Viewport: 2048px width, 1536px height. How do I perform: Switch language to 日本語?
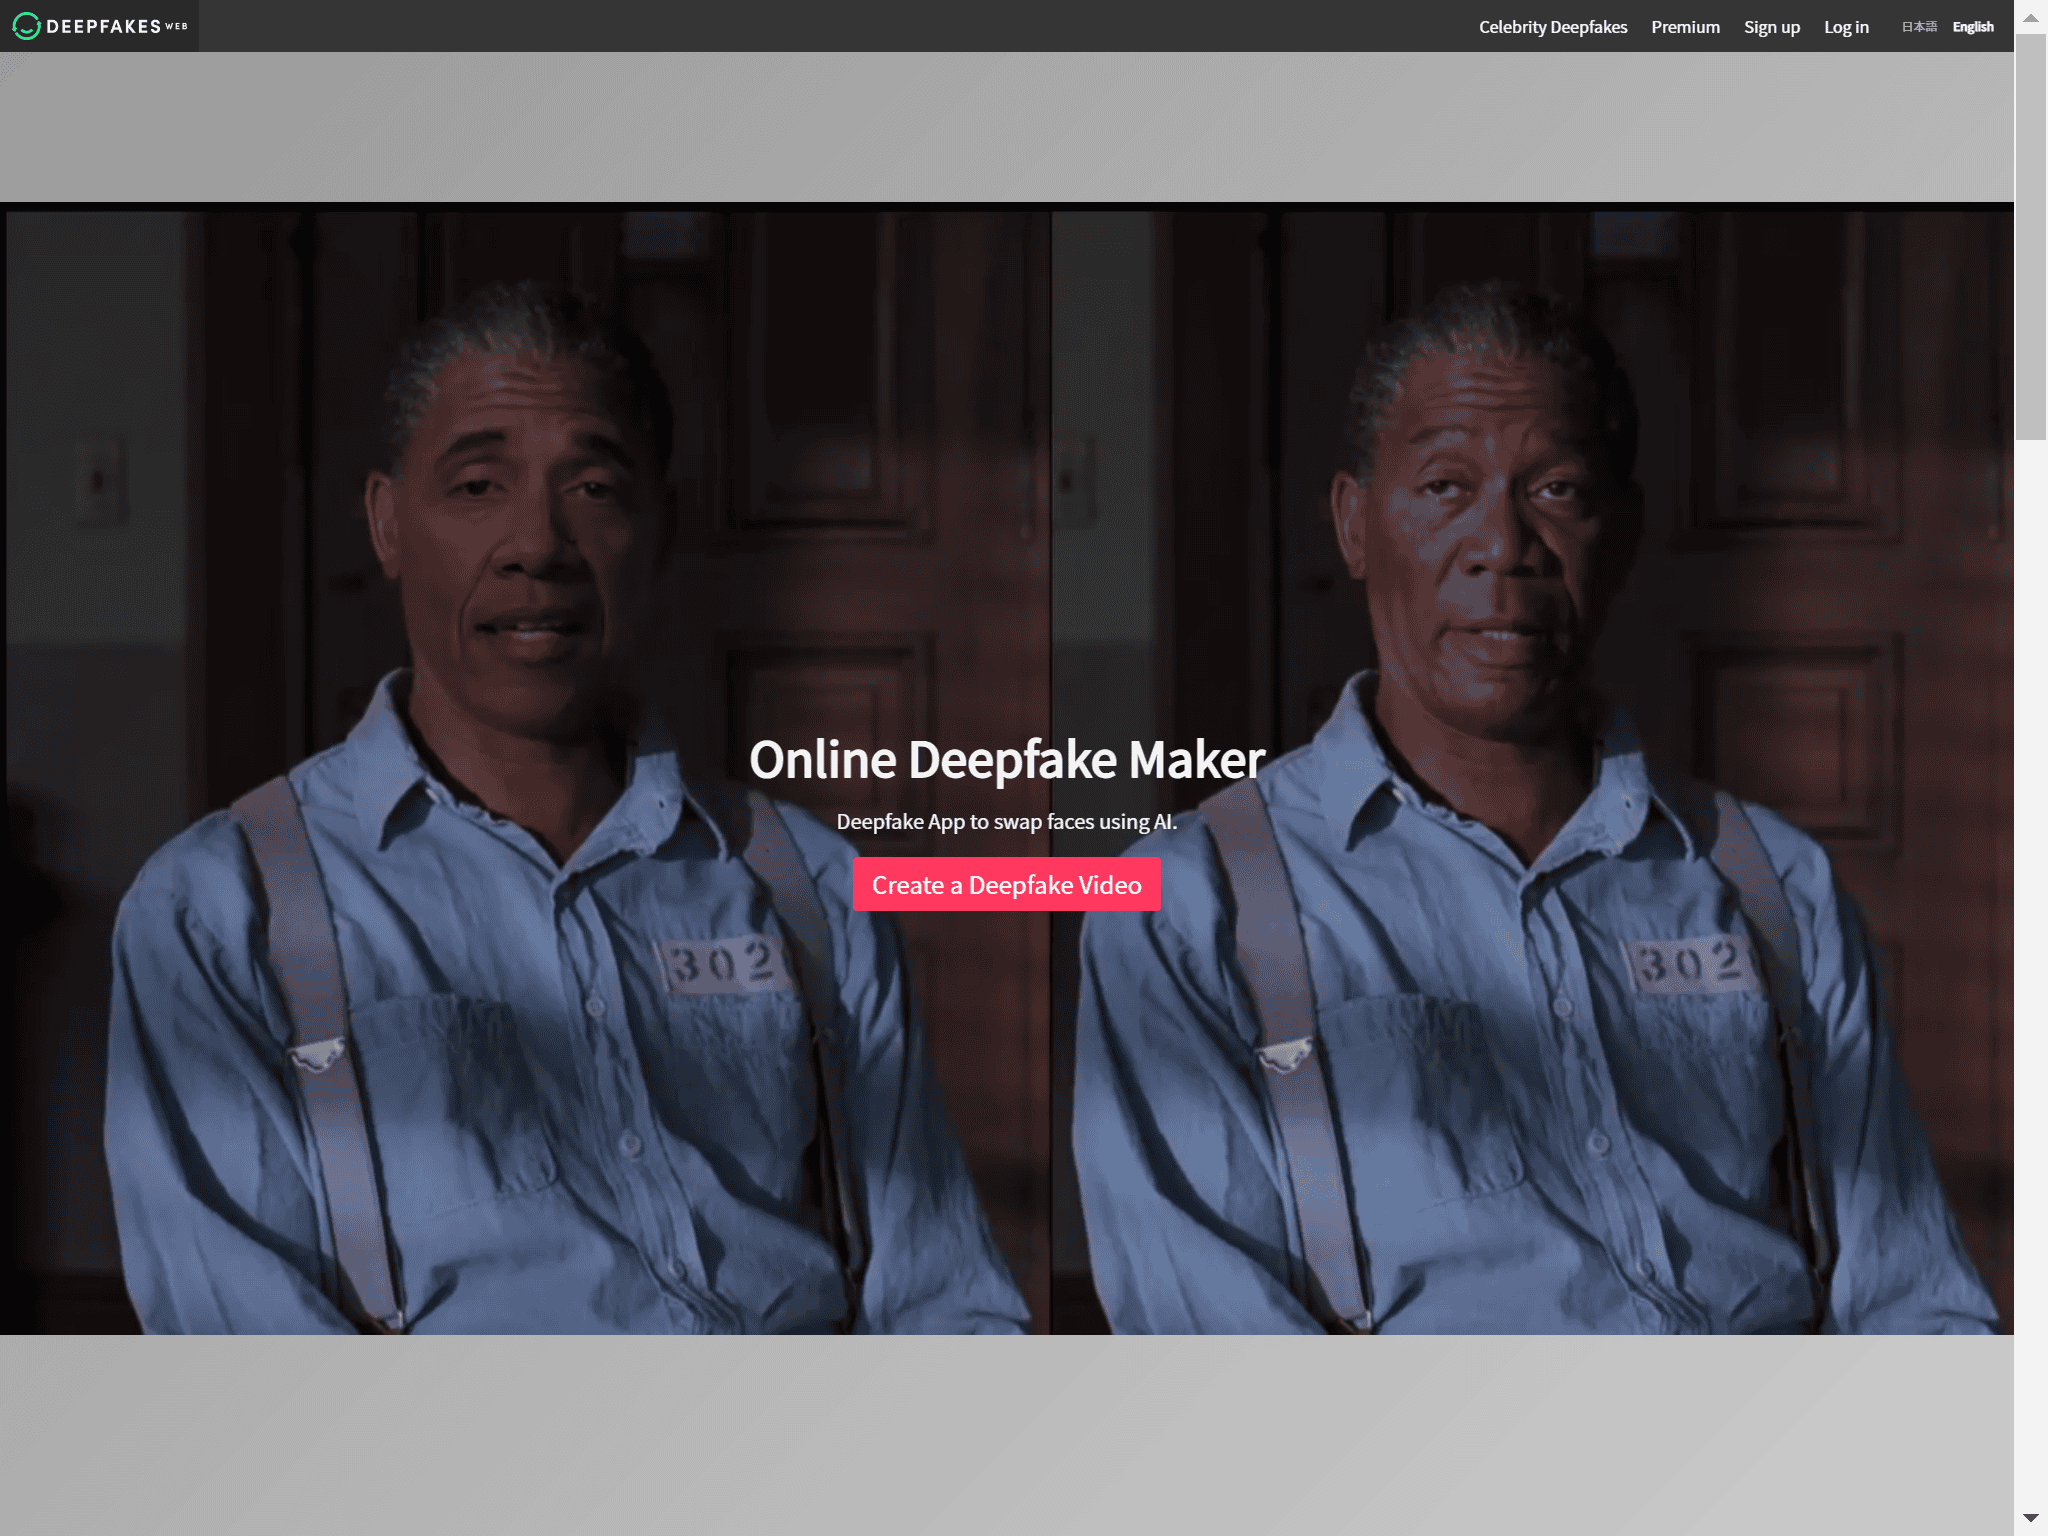(x=1919, y=27)
